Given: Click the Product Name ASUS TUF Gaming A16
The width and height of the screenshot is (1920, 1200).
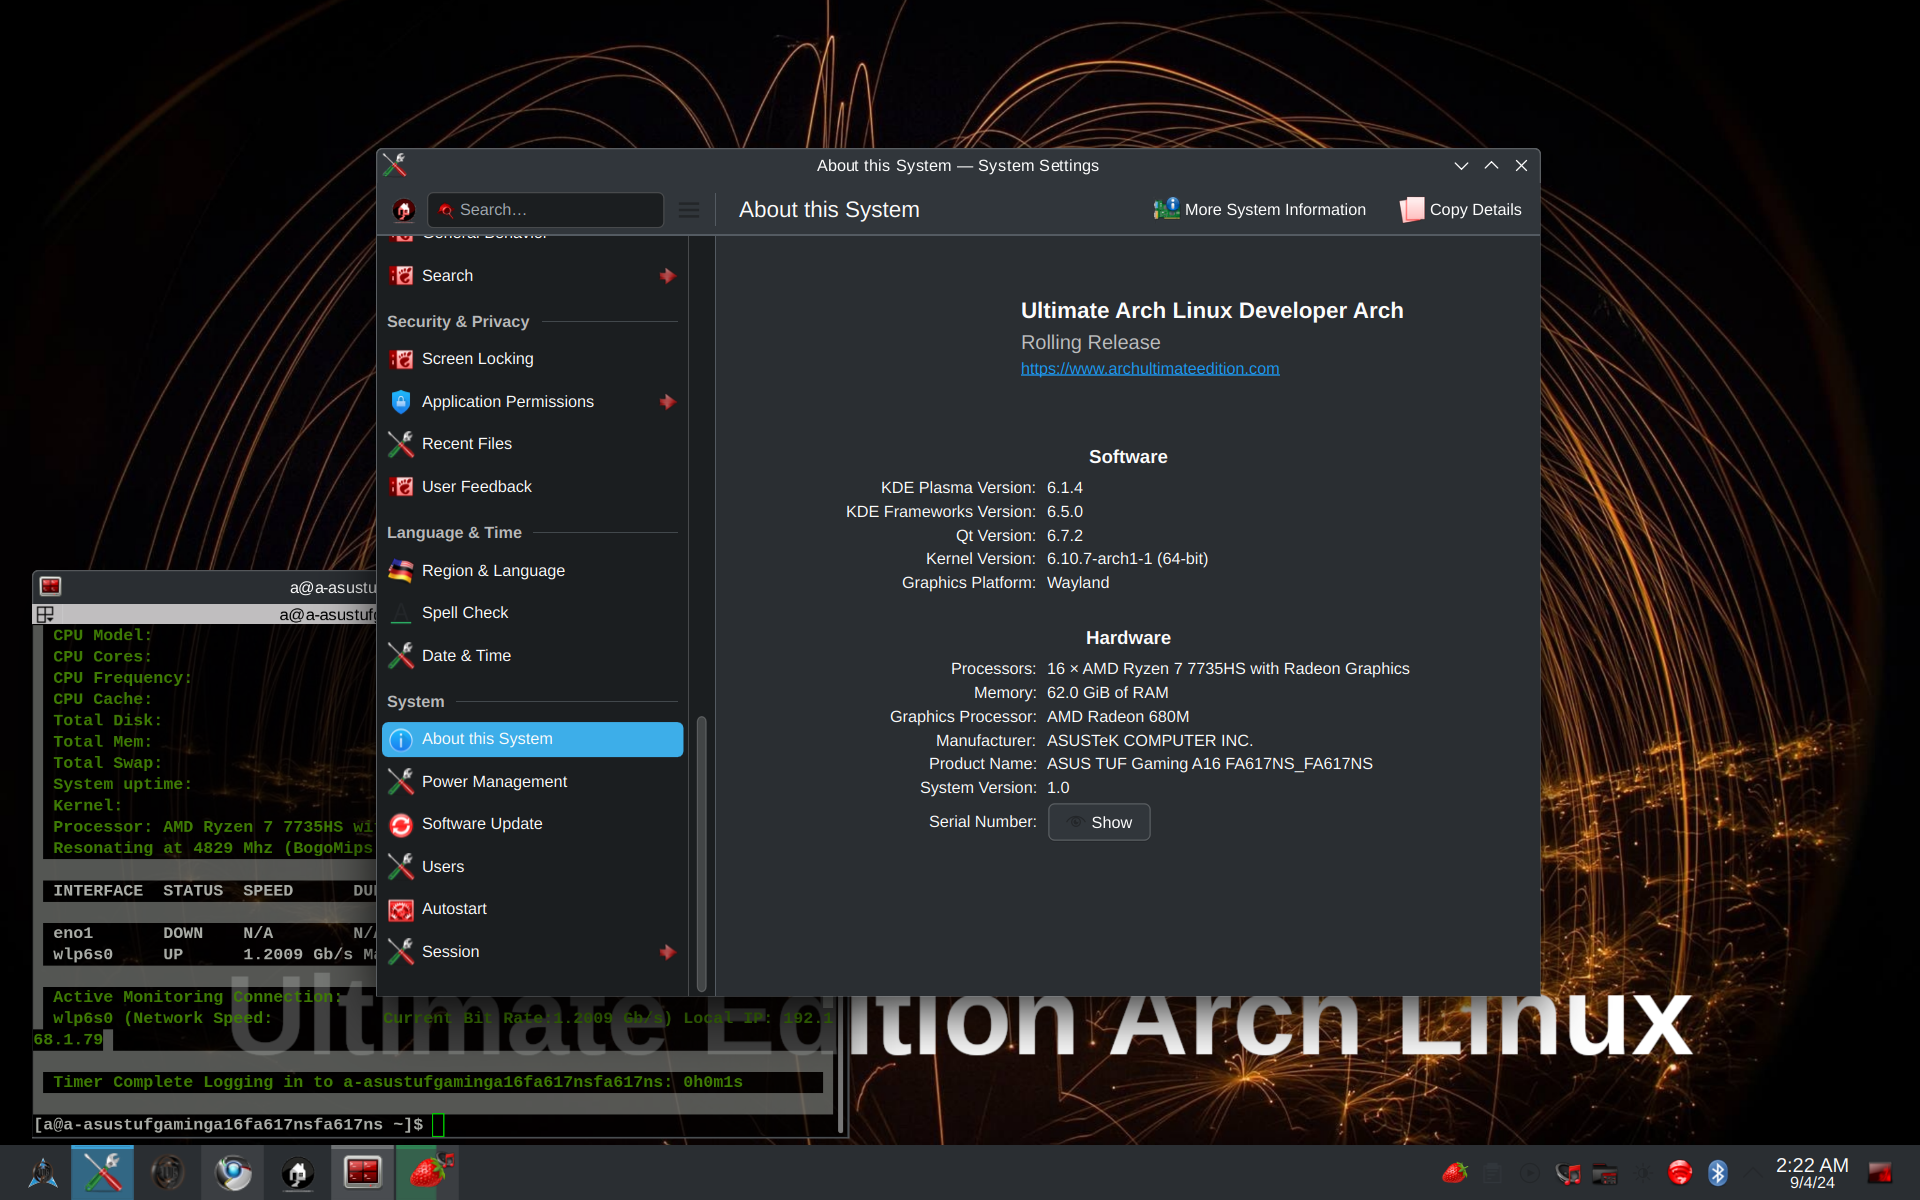Looking at the screenshot, I should pos(1209,764).
